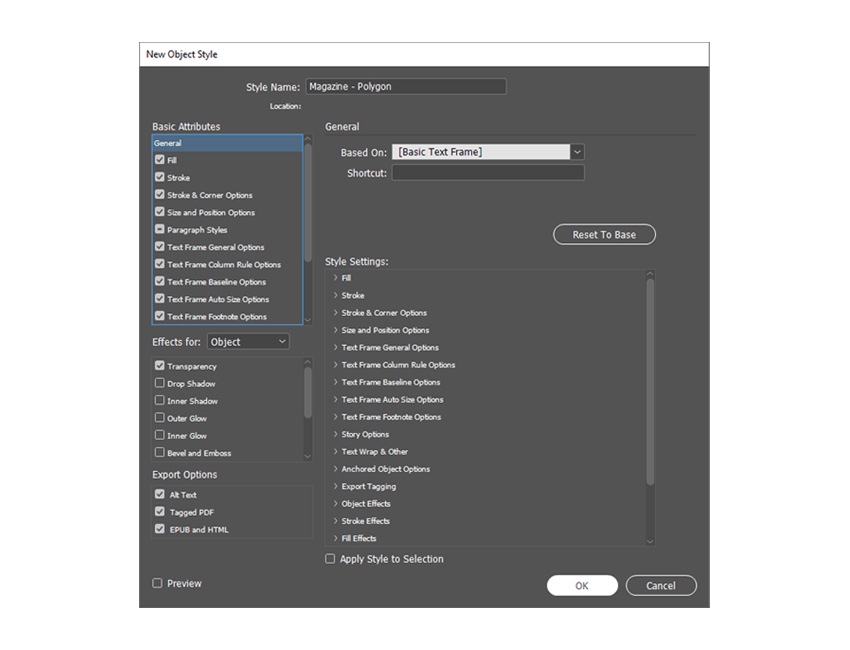Click up arrow of Basic Attributes list

tap(308, 139)
